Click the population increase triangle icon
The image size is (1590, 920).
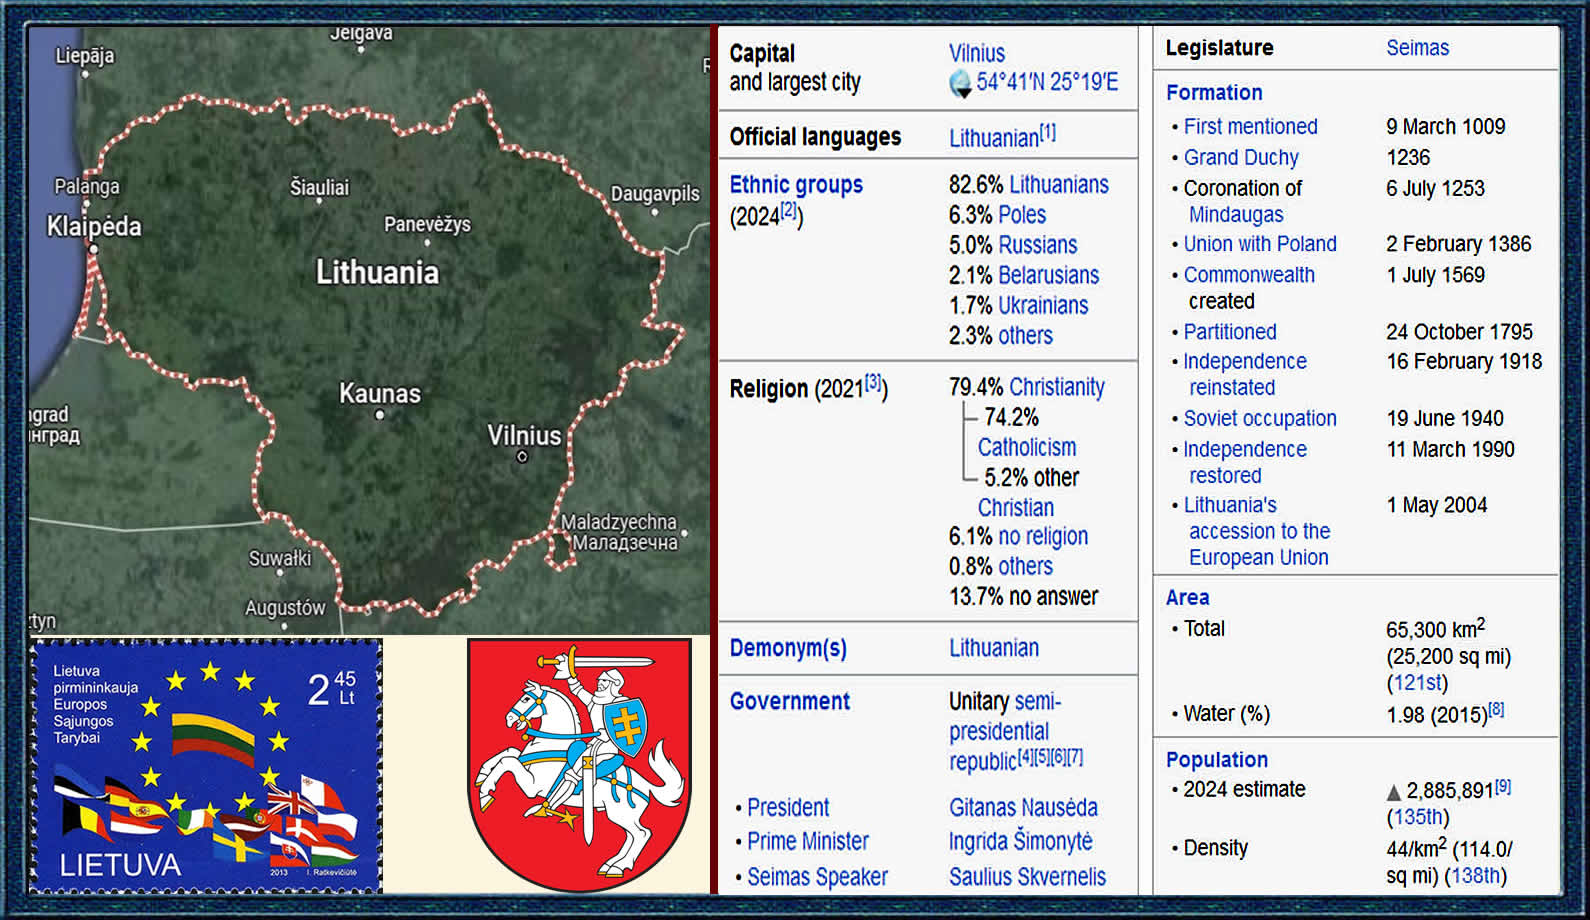pos(1394,793)
